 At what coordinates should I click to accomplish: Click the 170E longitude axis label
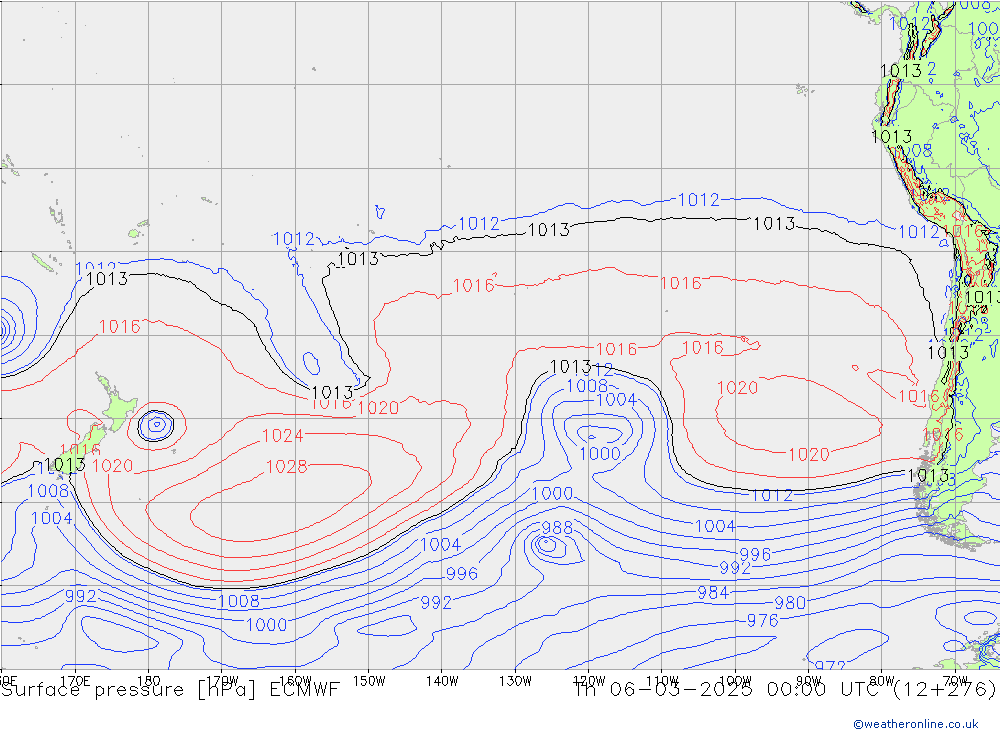click(x=75, y=681)
